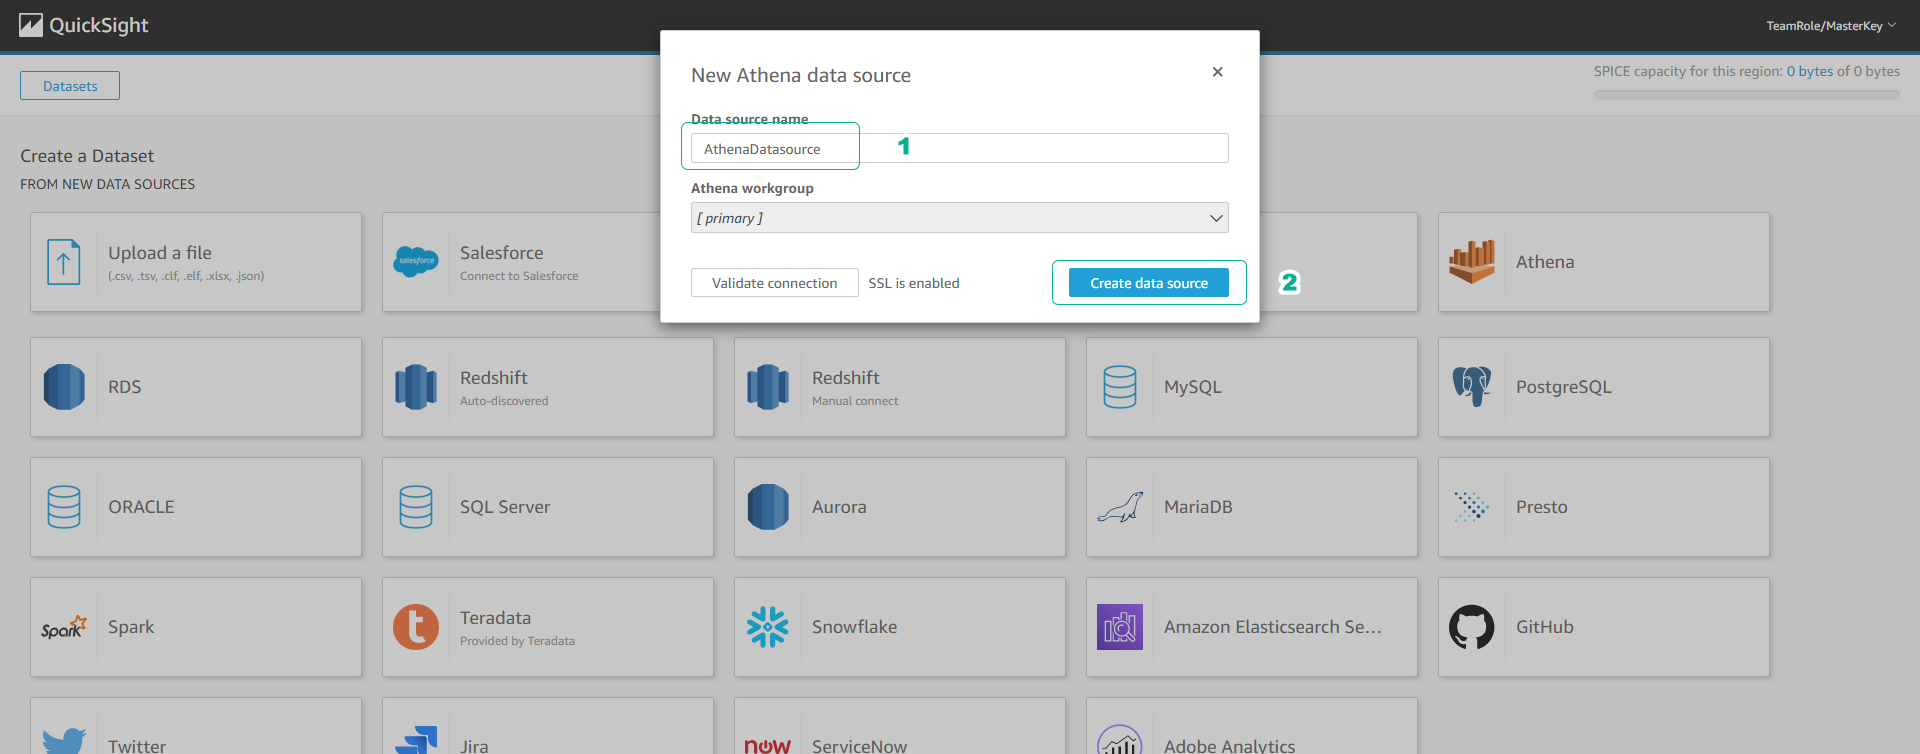The image size is (1920, 754).
Task: Close the New Athena data source dialog
Action: point(1217,72)
